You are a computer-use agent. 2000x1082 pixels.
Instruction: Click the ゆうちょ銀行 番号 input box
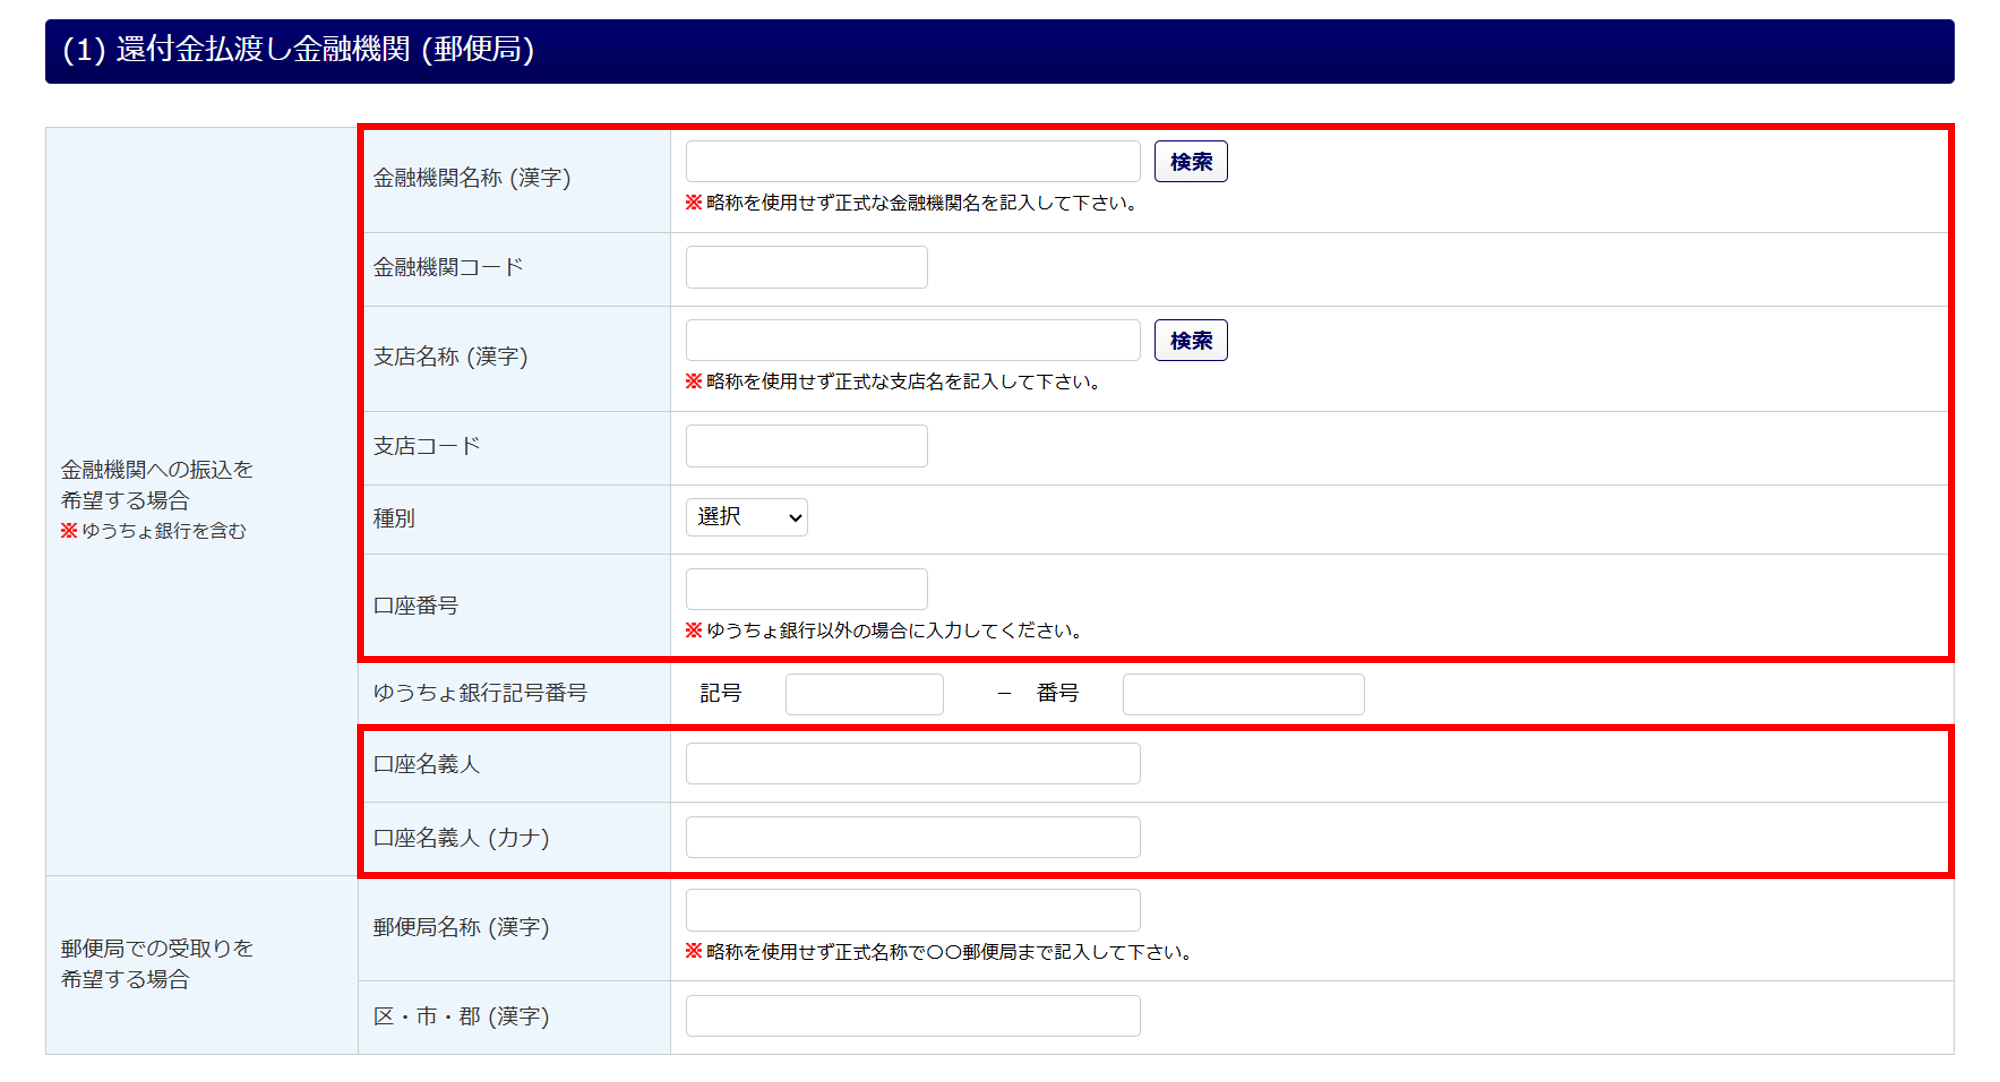pyautogui.click(x=1242, y=694)
